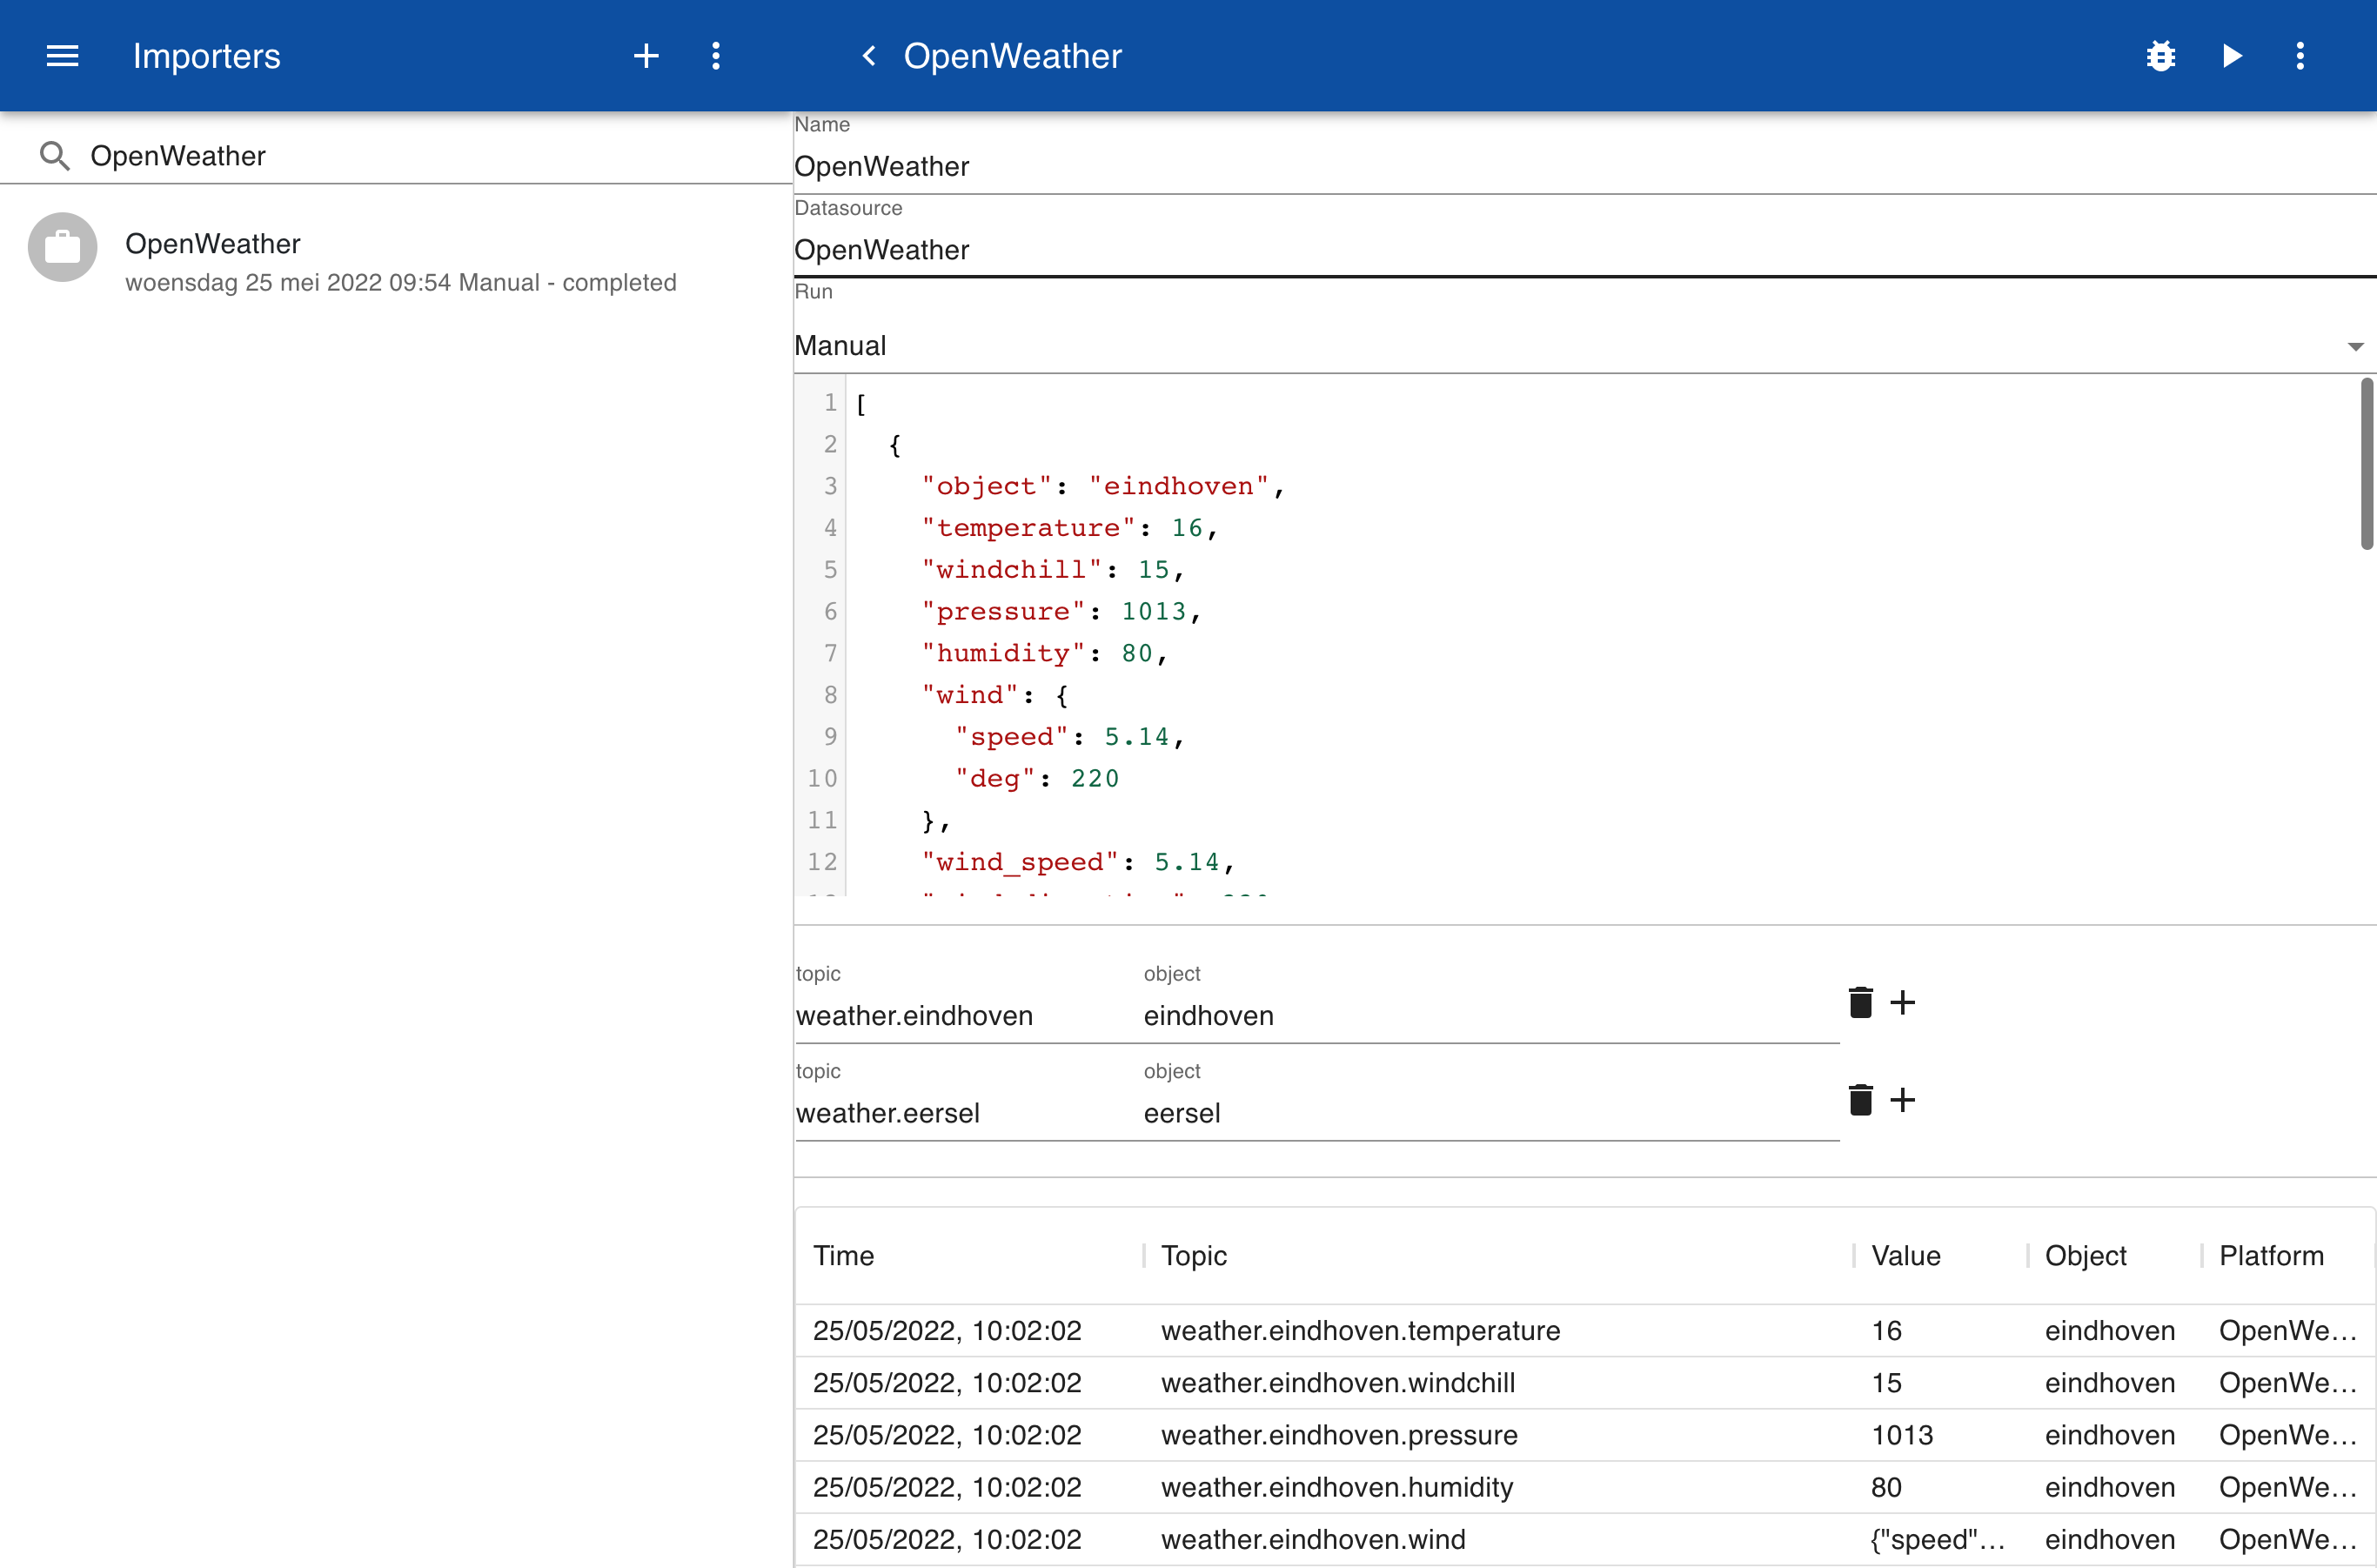The image size is (2377, 1568).
Task: Click topic field weather.eersel
Action: (968, 1114)
